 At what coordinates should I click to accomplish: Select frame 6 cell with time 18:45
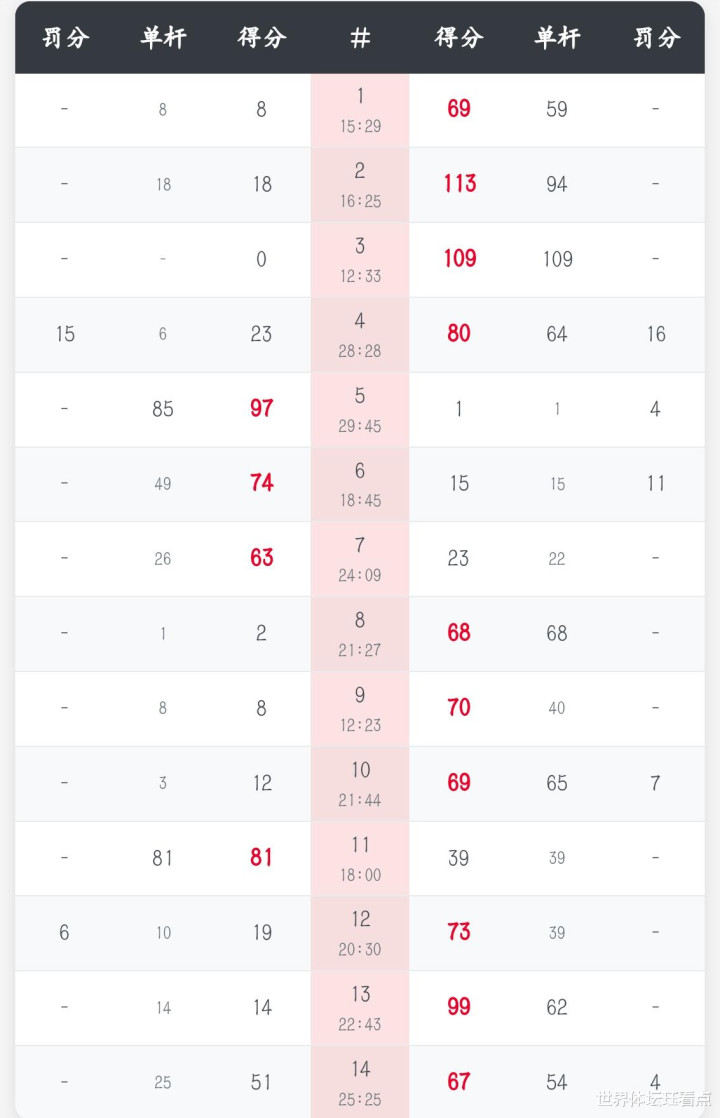pyautogui.click(x=360, y=484)
